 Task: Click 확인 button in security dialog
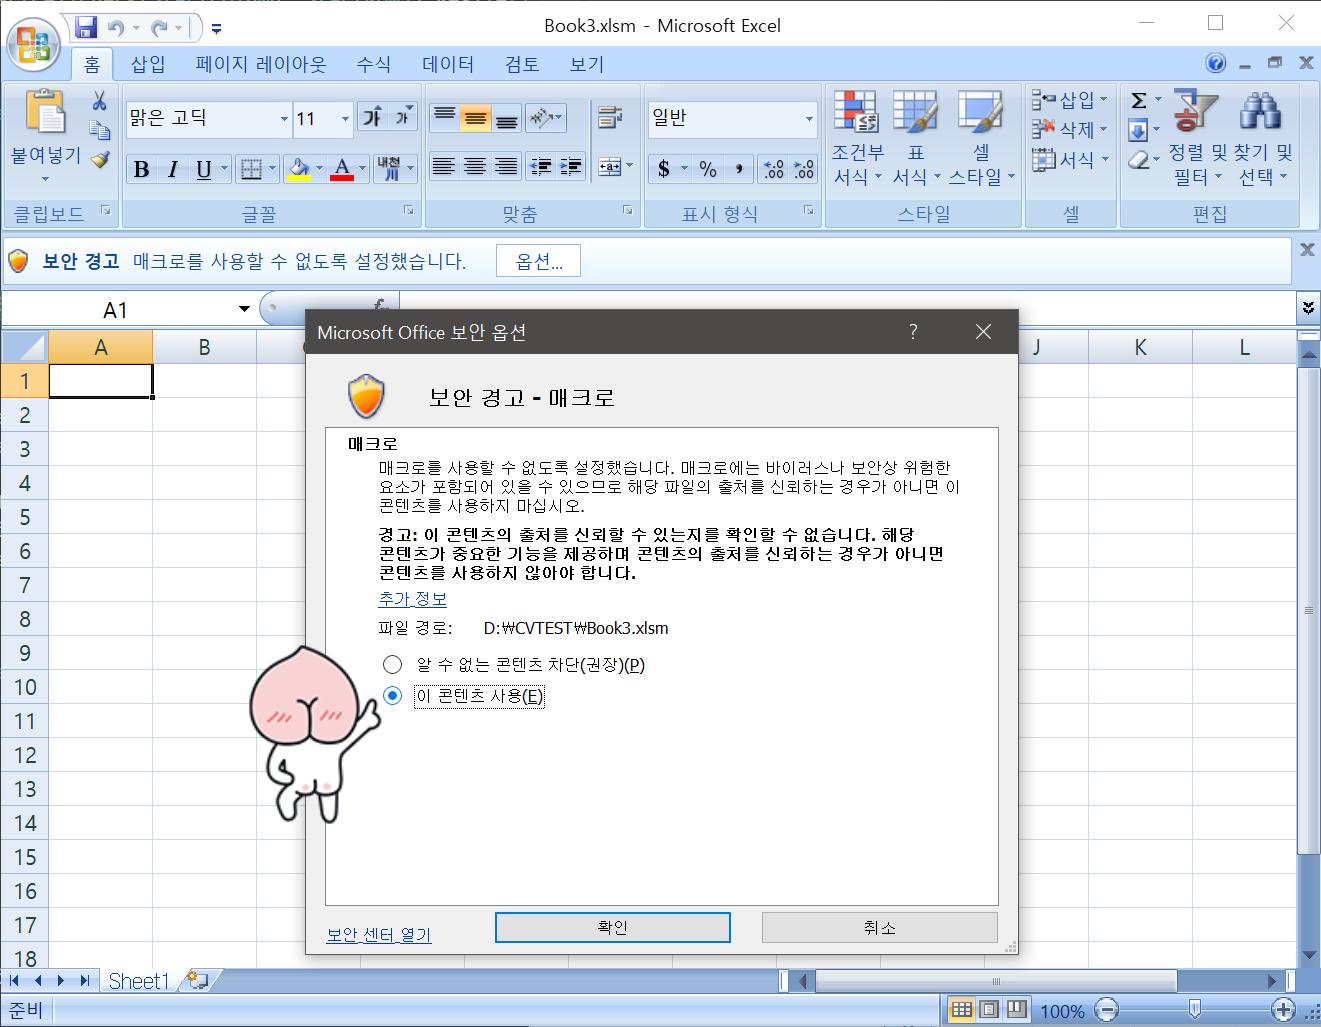pyautogui.click(x=613, y=927)
